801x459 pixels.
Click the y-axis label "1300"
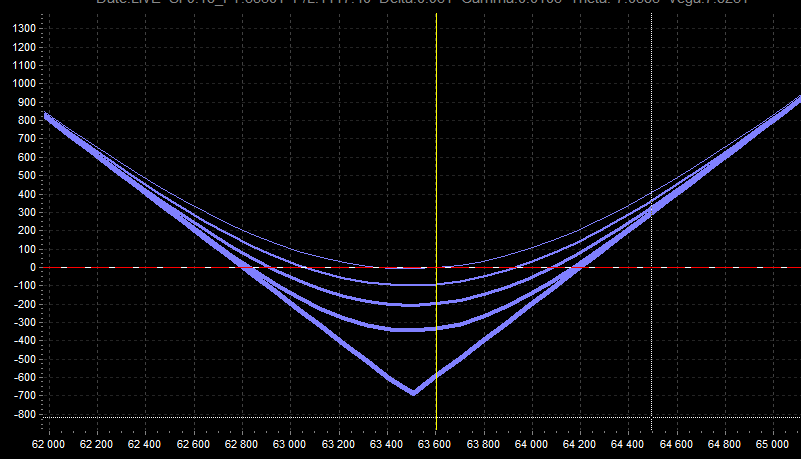(25, 29)
